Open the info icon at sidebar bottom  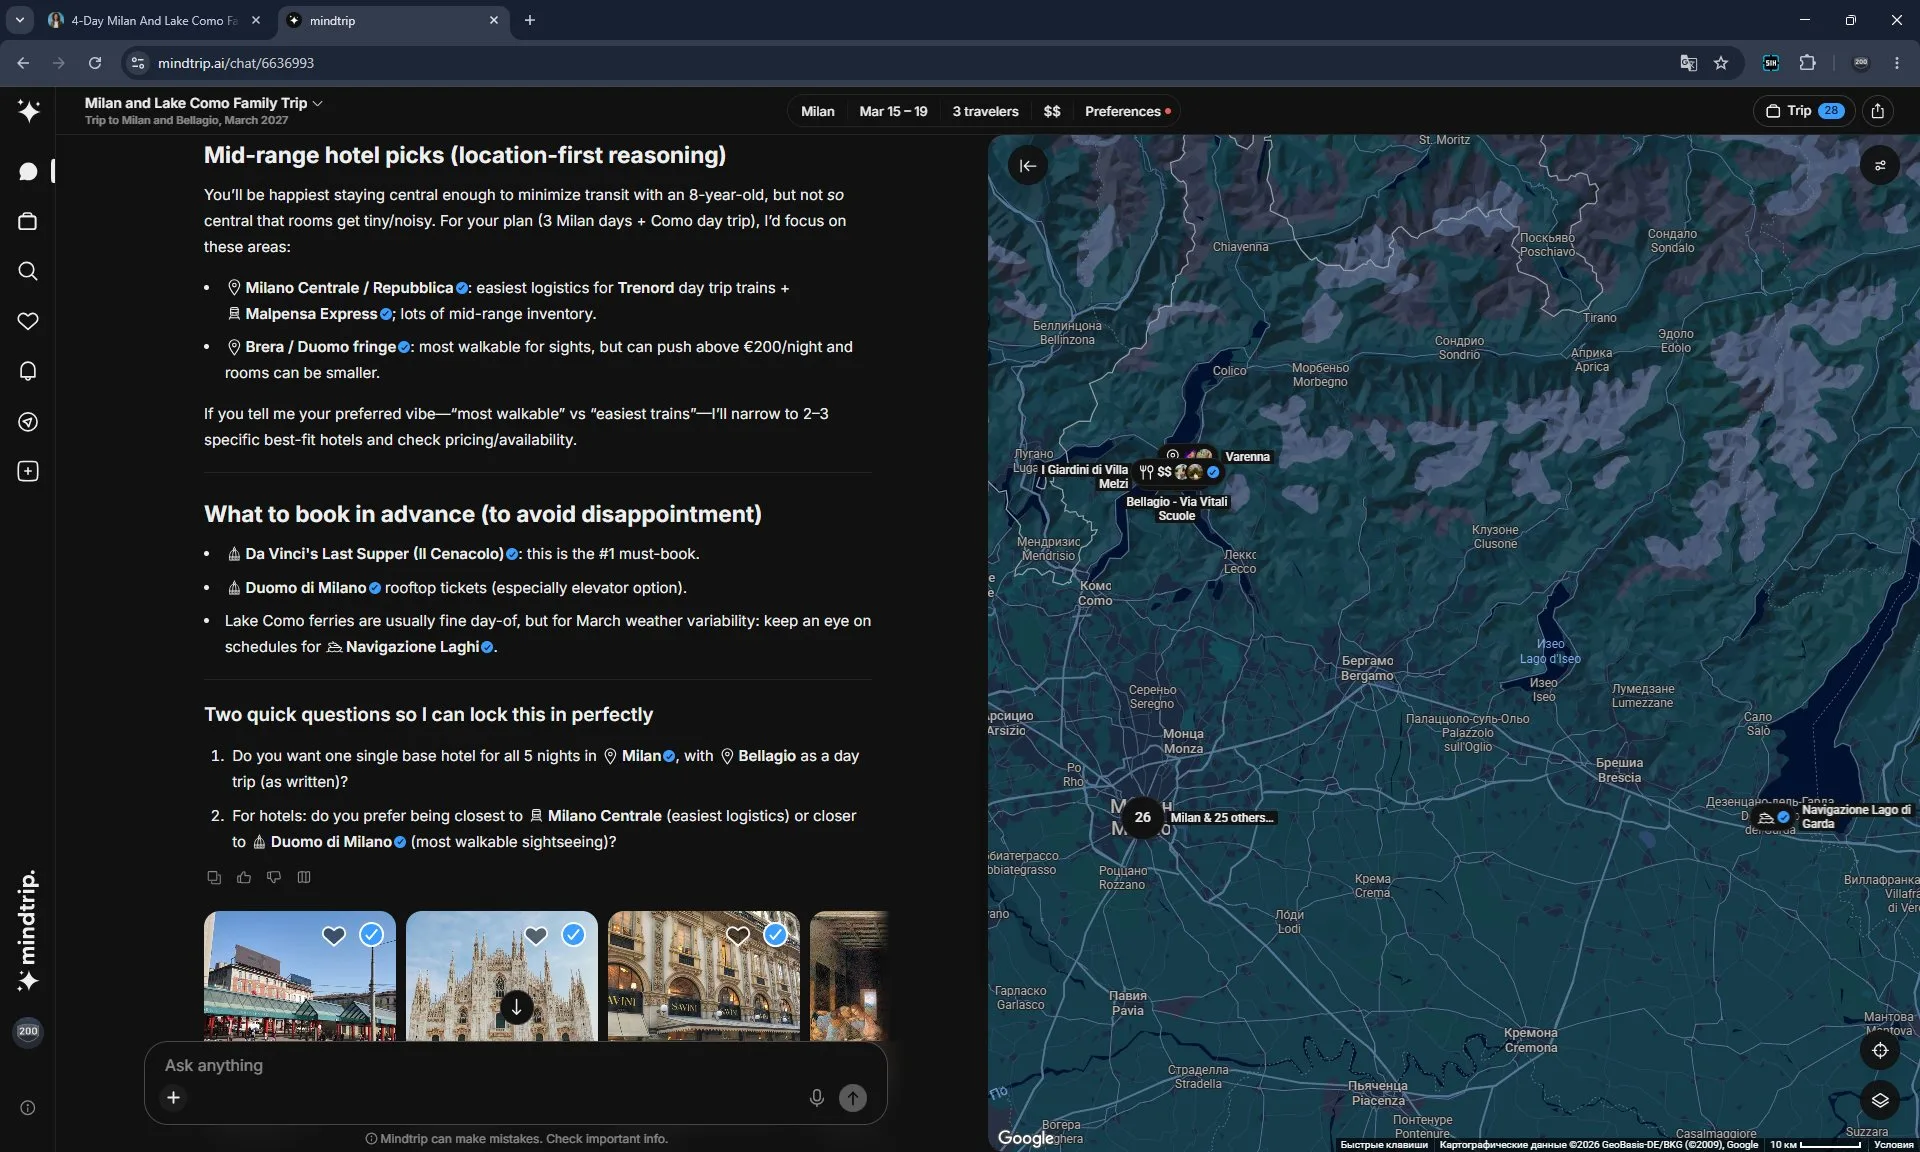pos(28,1107)
